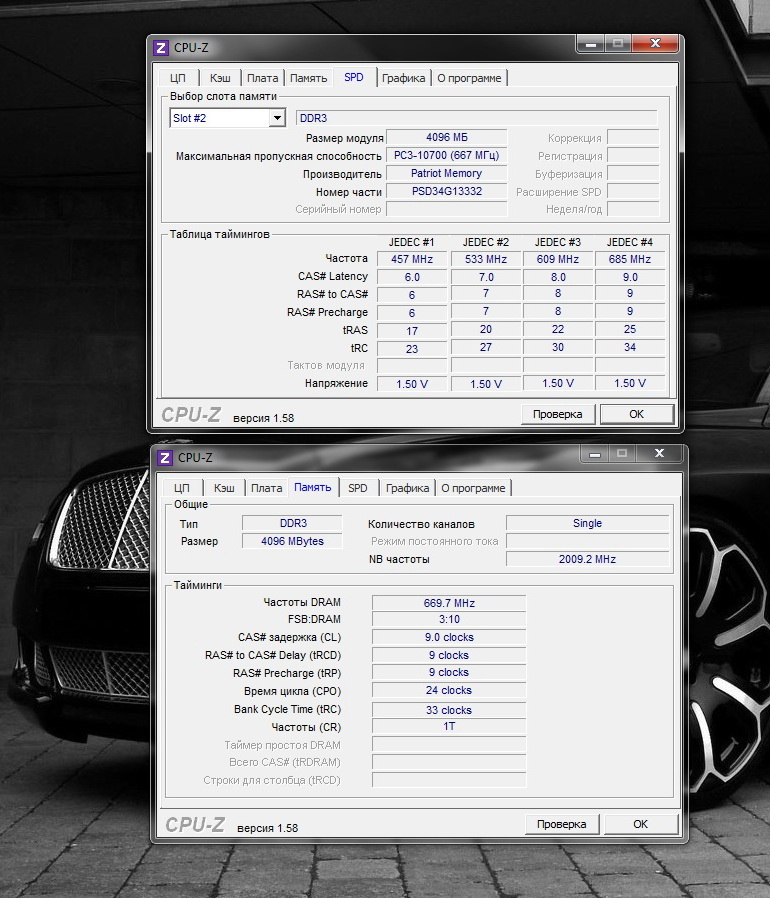Switch to ЦП tab in the SPD window
Viewport: 770px width, 898px height.
(177, 78)
